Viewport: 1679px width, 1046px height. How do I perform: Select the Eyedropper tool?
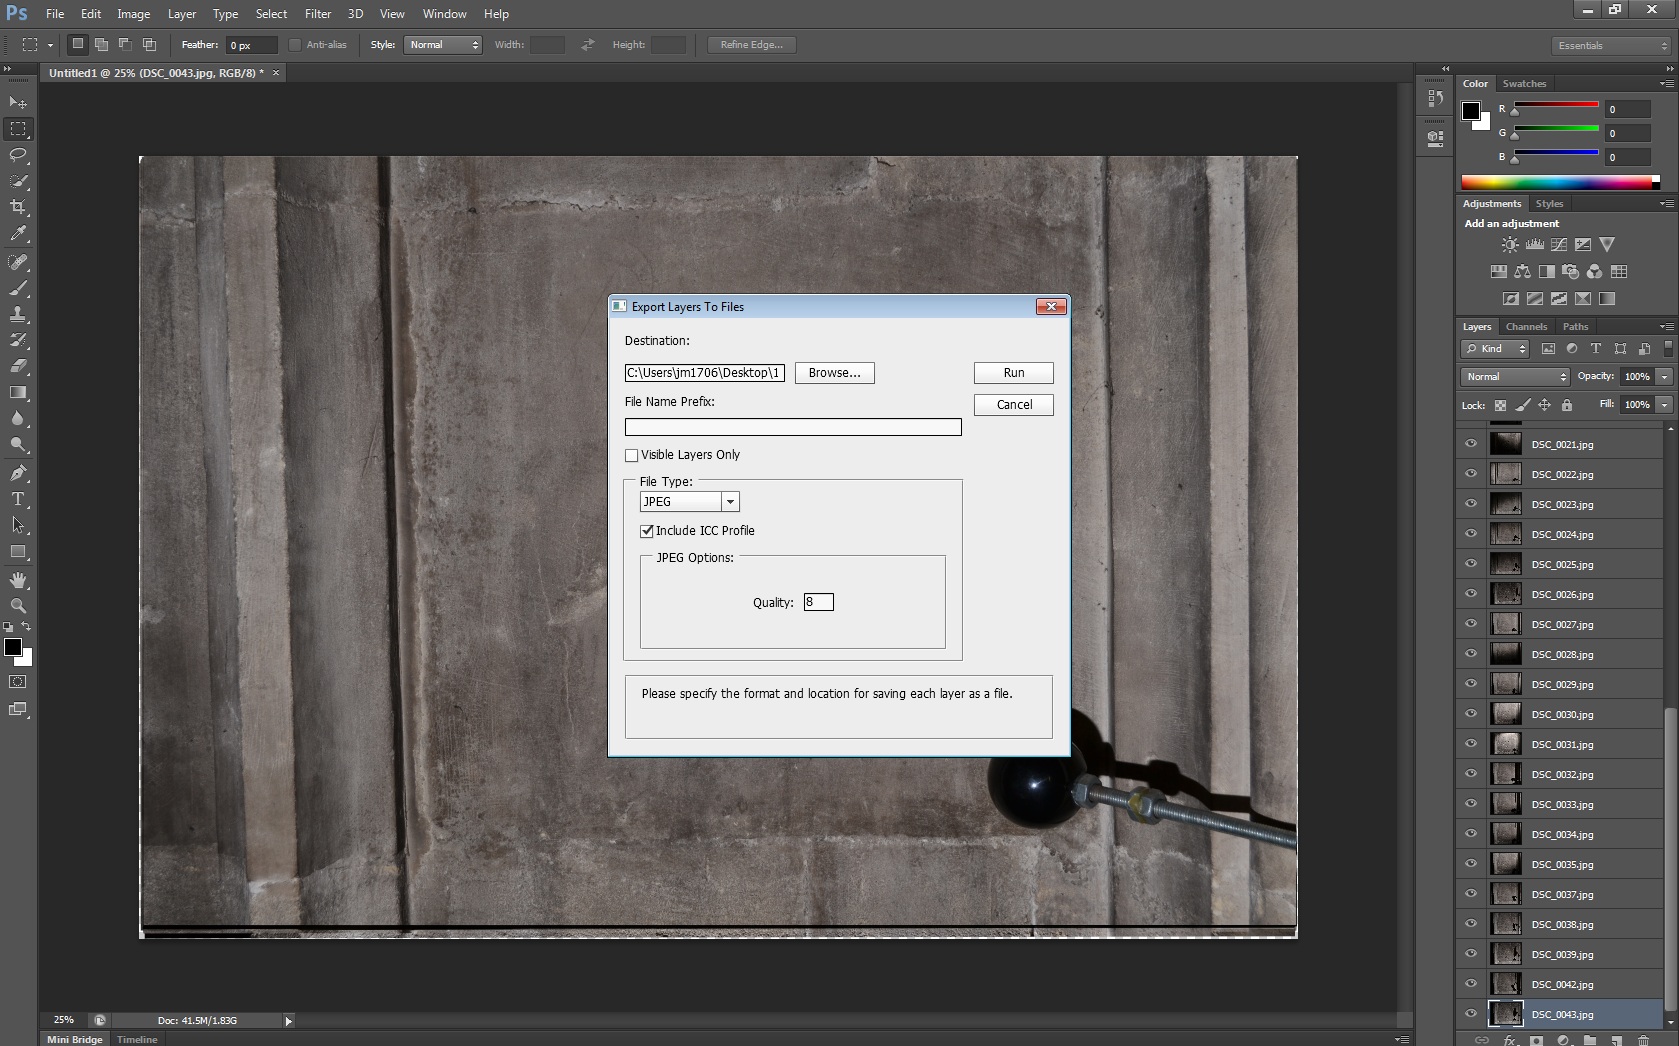pos(18,234)
